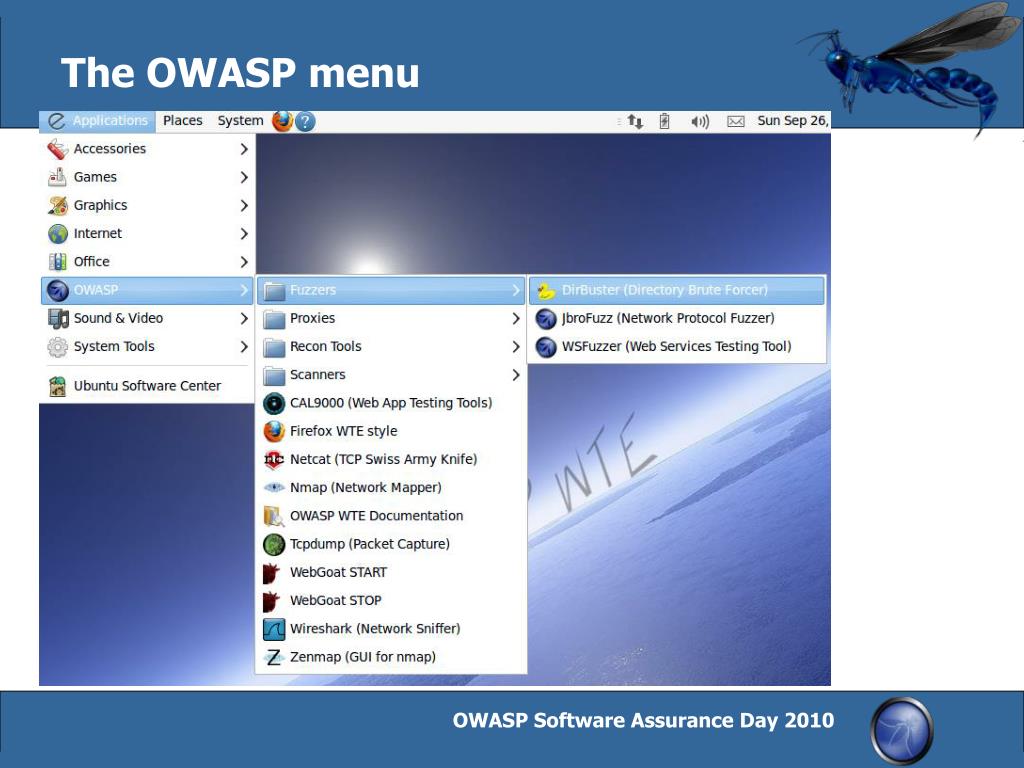Launch JbroFuzz (Network Protocol Fuzzer)
This screenshot has height=768, width=1024.
(677, 318)
